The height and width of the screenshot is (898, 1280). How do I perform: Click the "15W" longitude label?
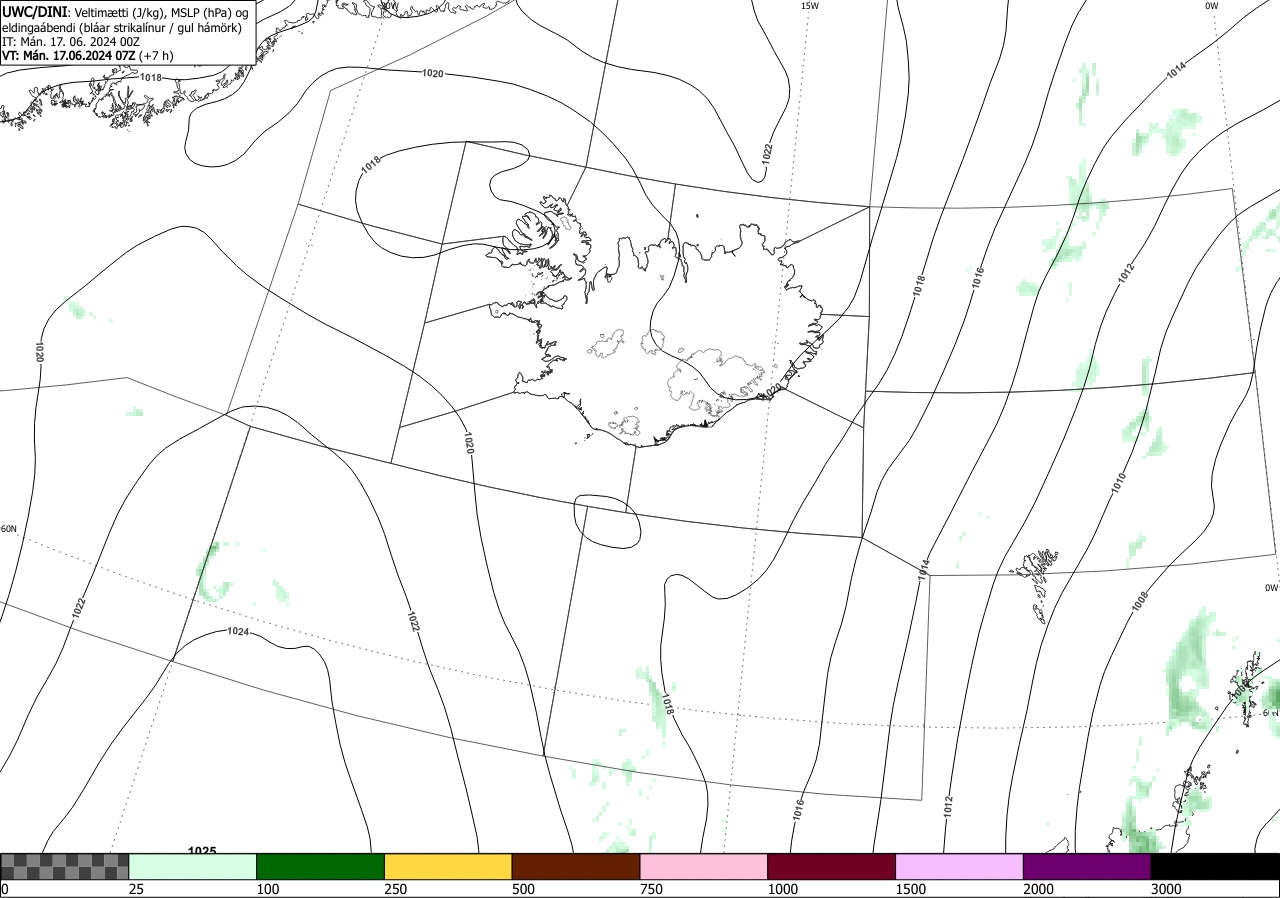pyautogui.click(x=810, y=6)
